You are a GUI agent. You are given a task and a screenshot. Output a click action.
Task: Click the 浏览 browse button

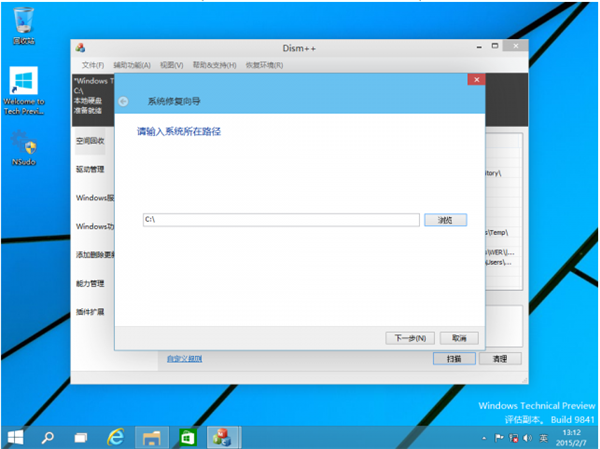pos(445,220)
